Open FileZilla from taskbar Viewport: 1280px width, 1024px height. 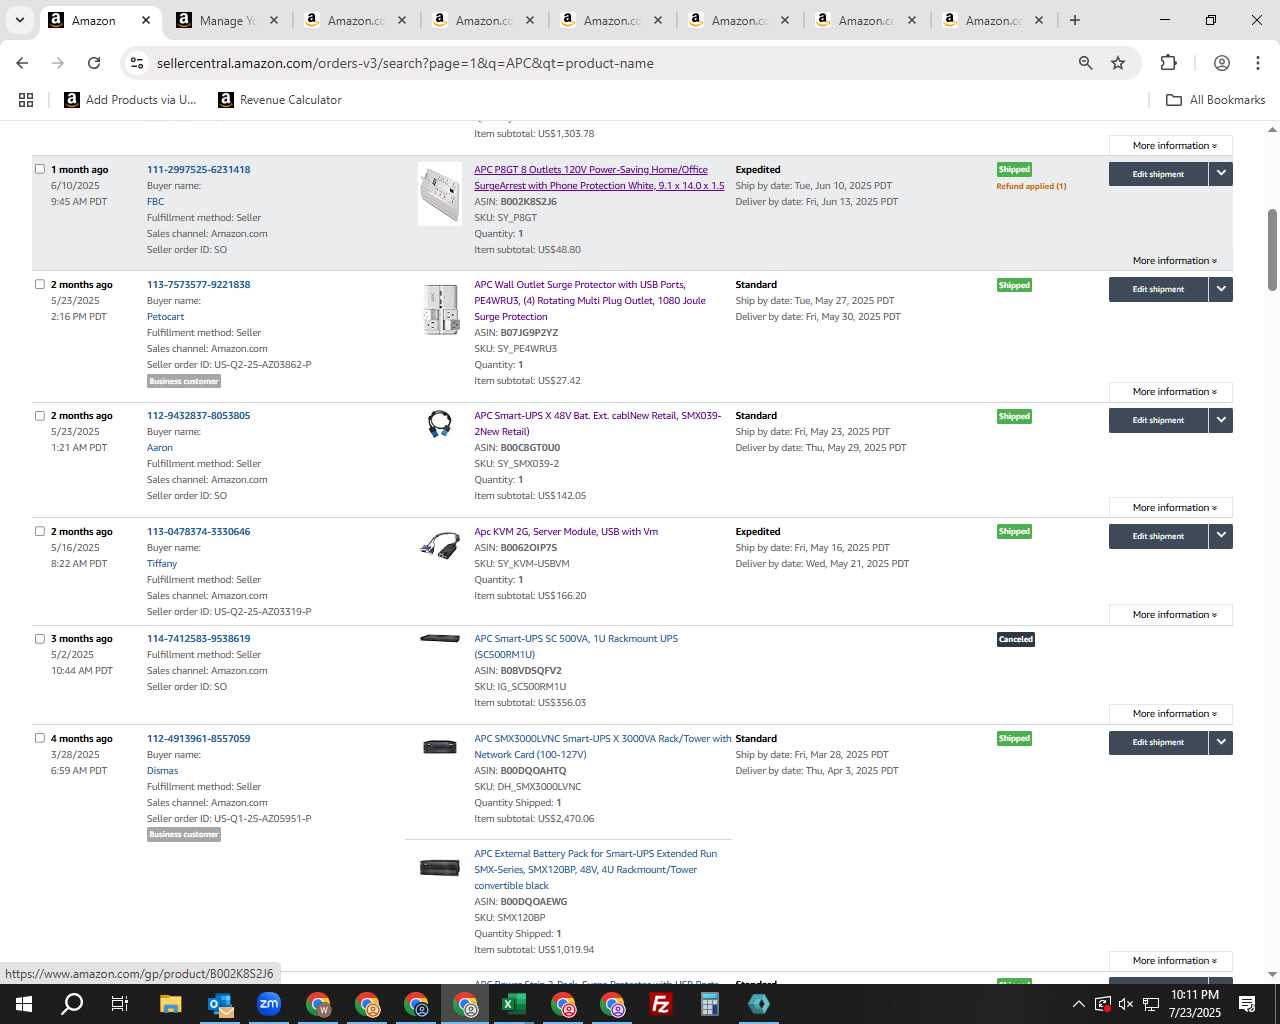click(660, 1004)
